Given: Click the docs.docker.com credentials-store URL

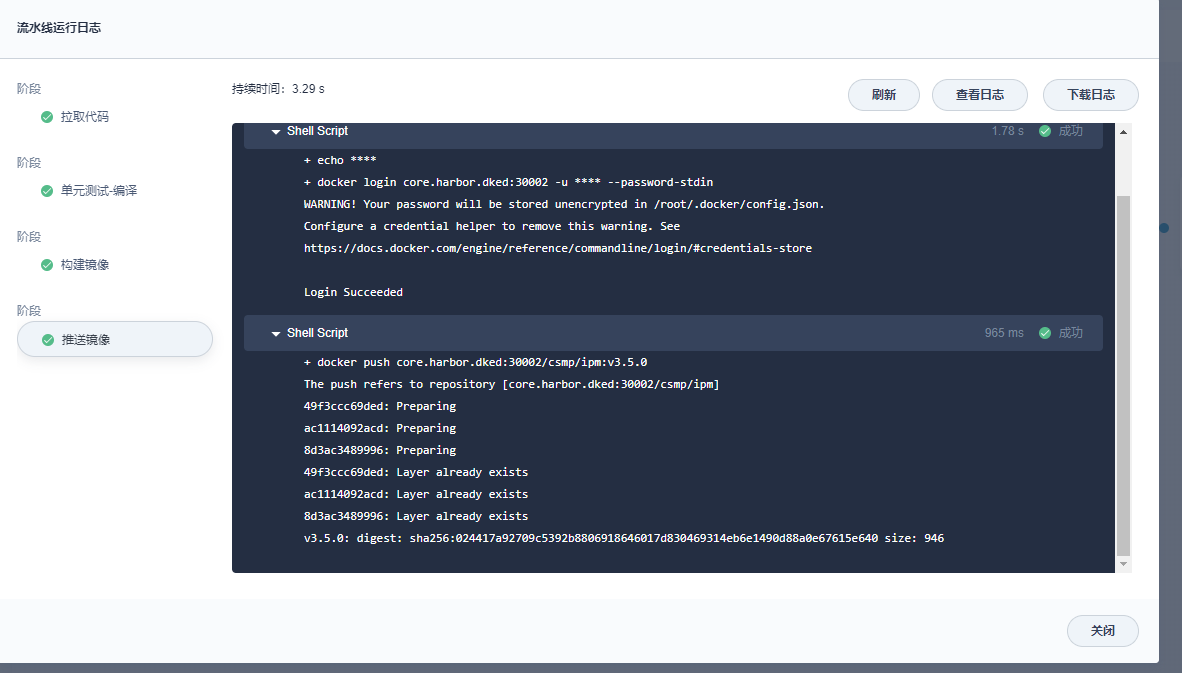Looking at the screenshot, I should 558,248.
